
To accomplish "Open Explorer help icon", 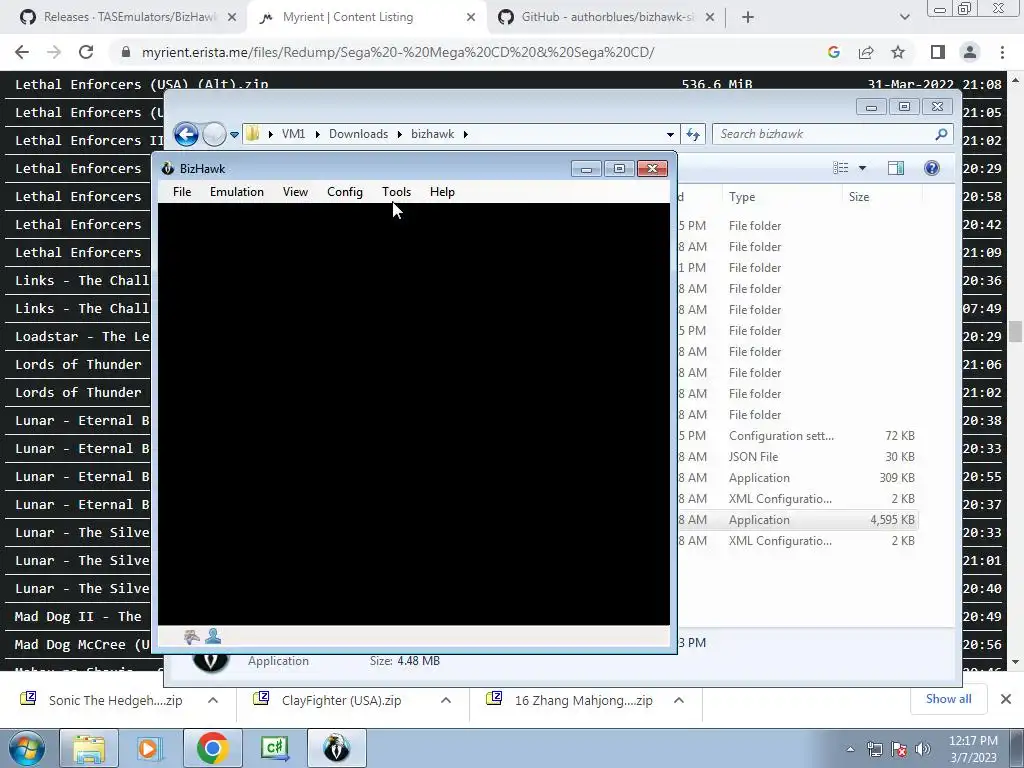I will coord(932,168).
